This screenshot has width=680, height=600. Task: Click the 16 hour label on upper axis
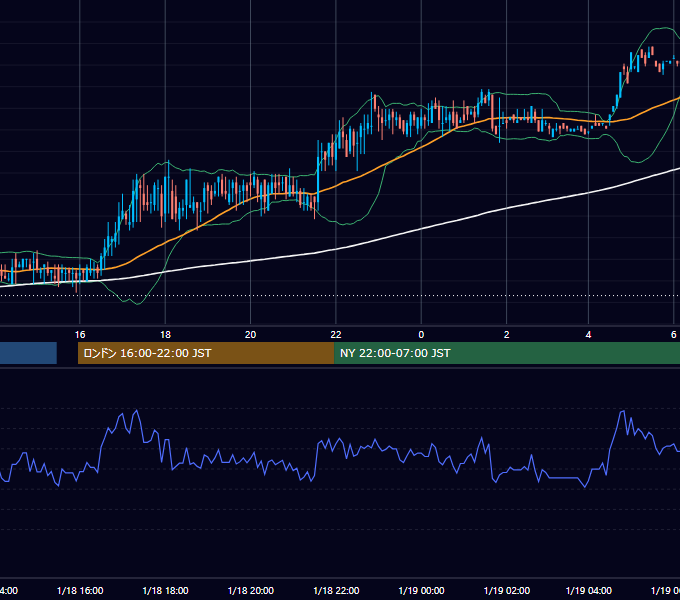coord(80,335)
